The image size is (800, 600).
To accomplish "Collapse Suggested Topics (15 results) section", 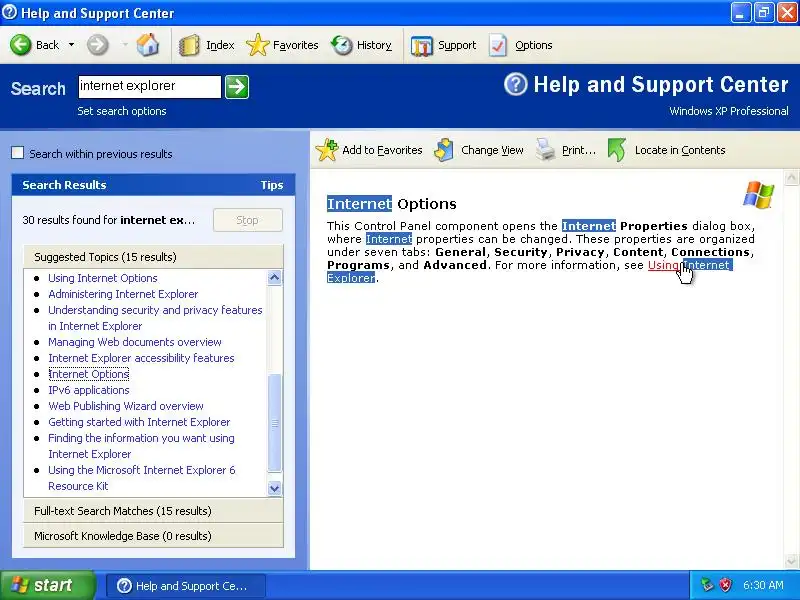I will (153, 257).
